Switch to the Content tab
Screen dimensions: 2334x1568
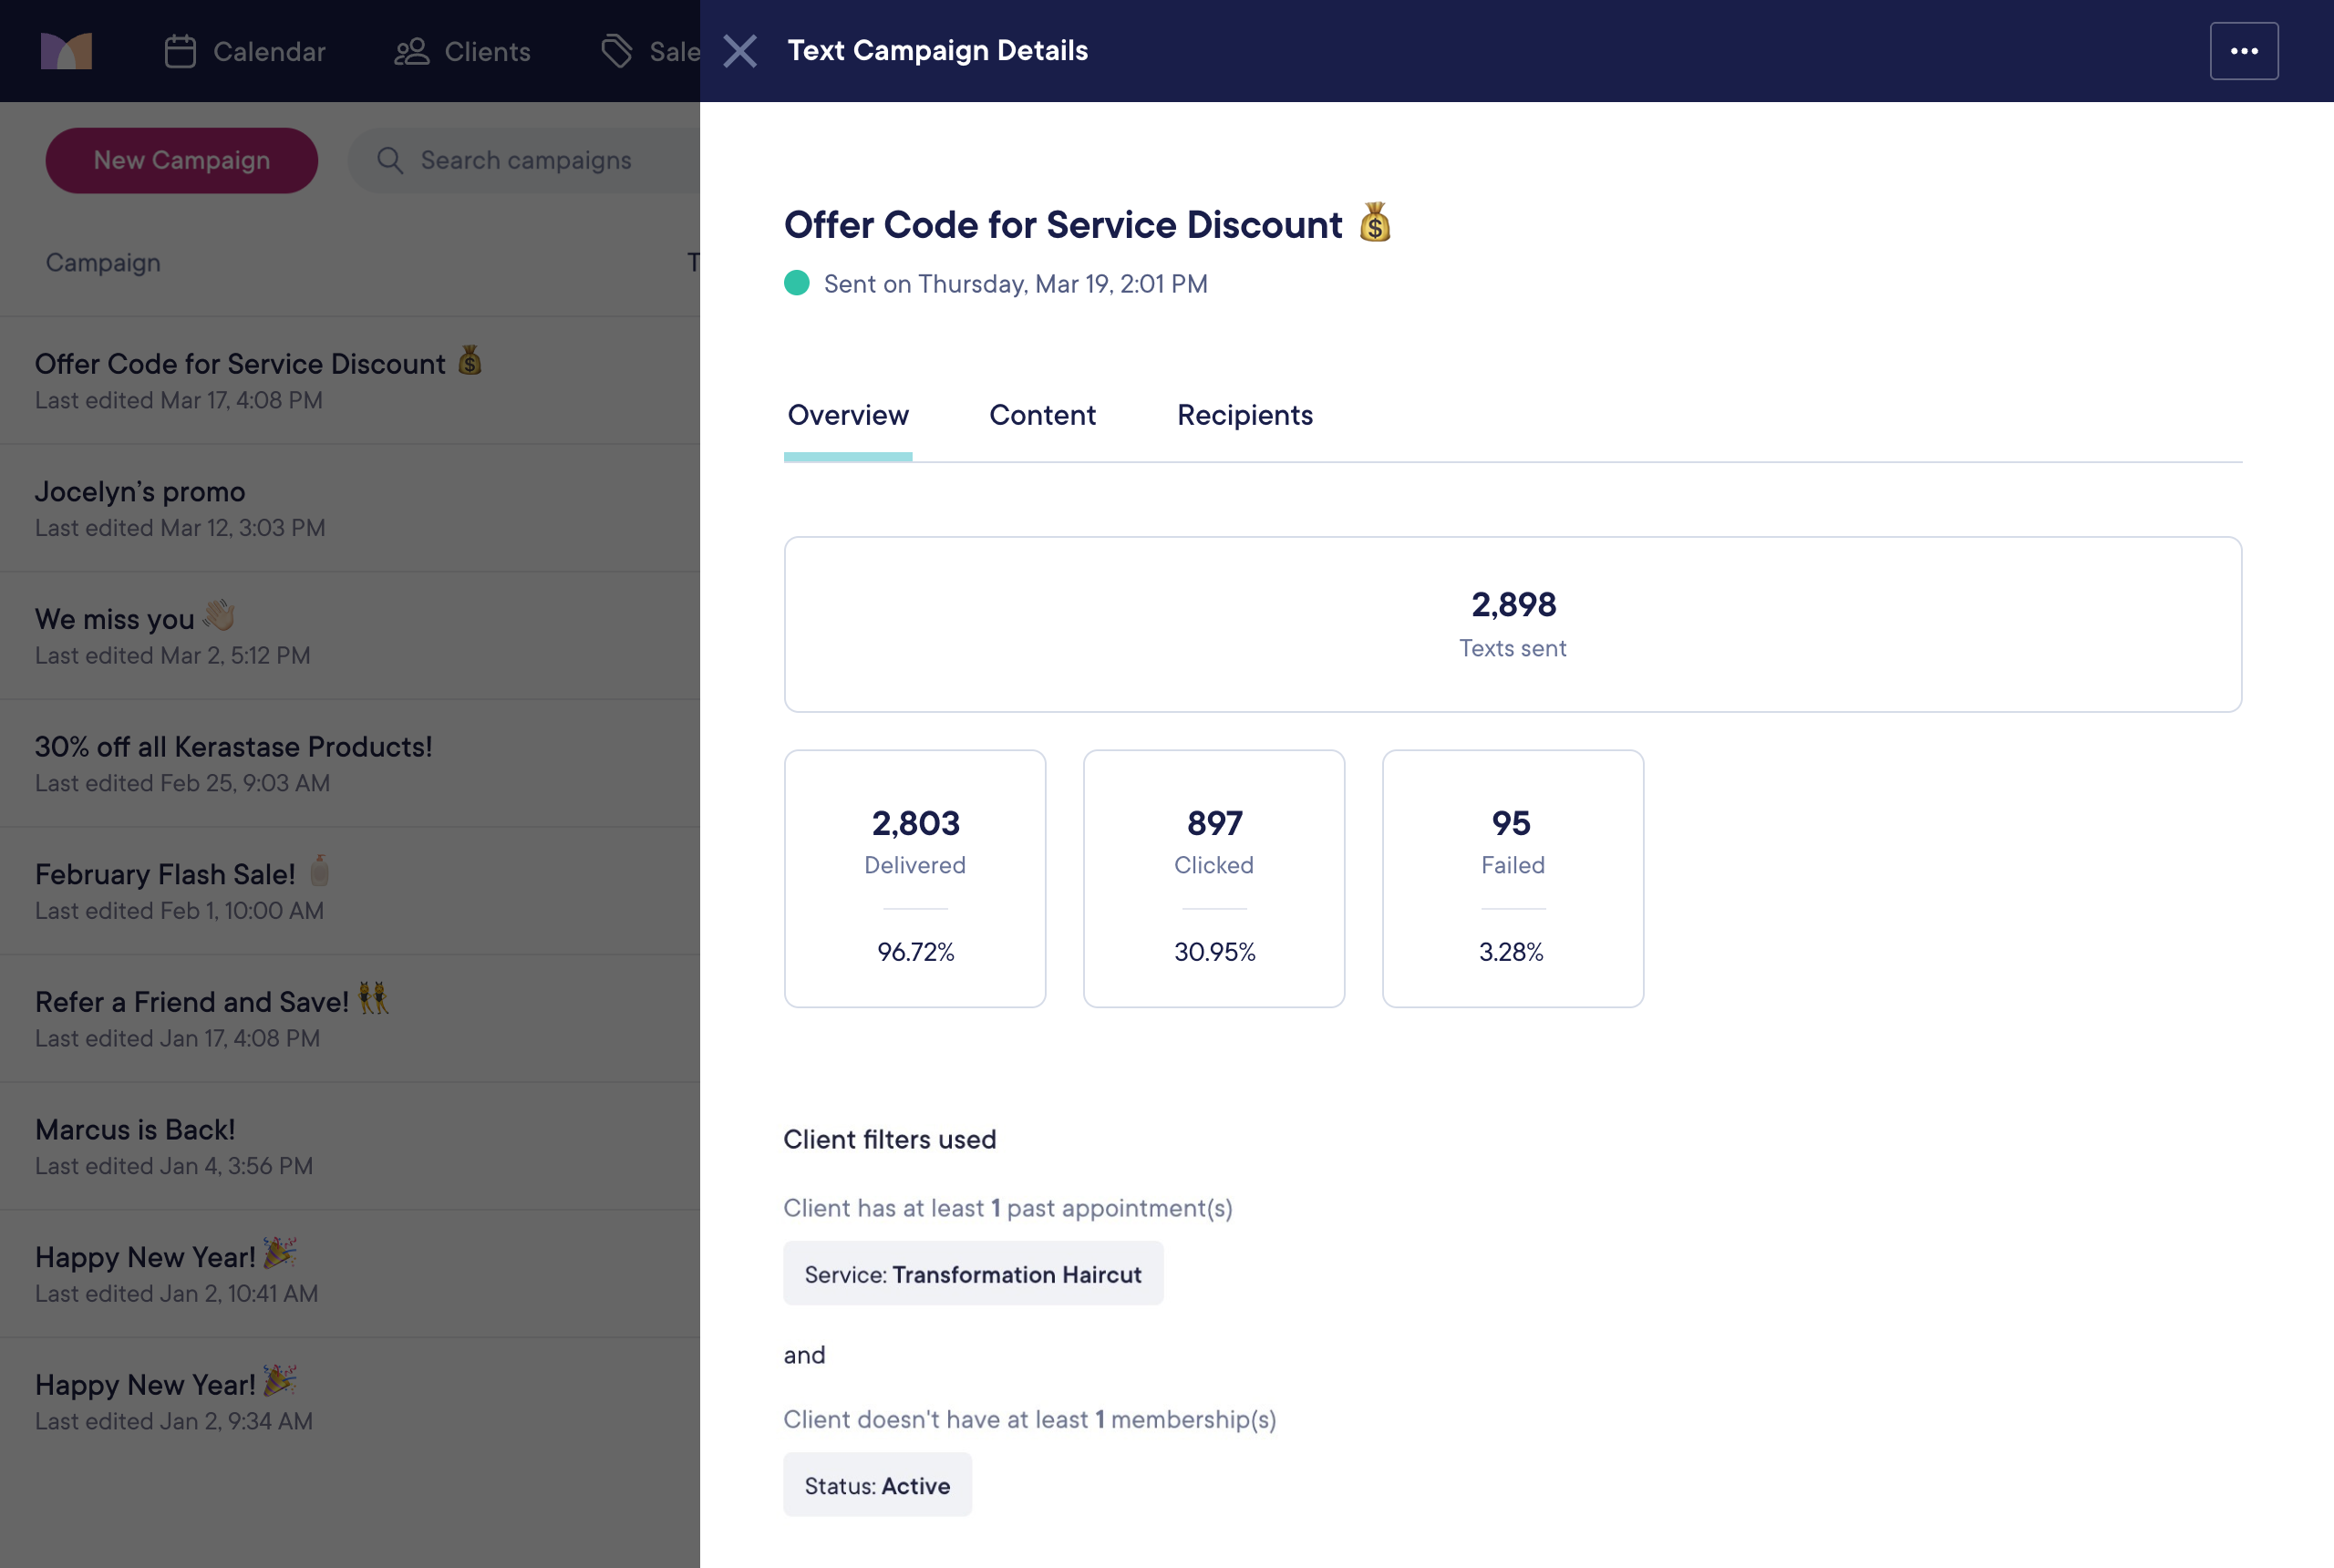pyautogui.click(x=1042, y=415)
